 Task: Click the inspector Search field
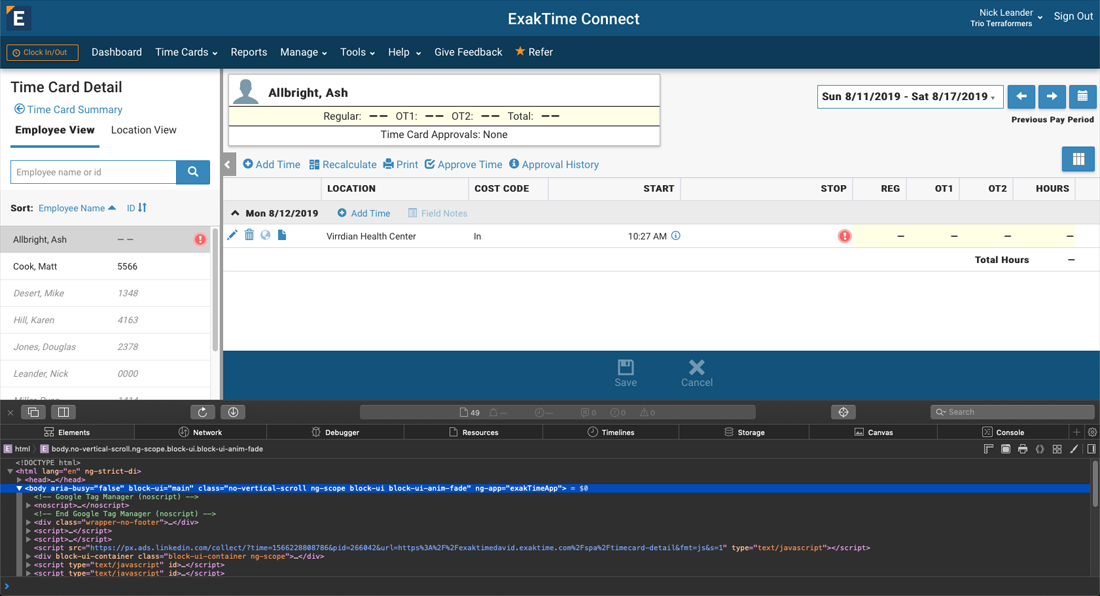coord(1012,412)
